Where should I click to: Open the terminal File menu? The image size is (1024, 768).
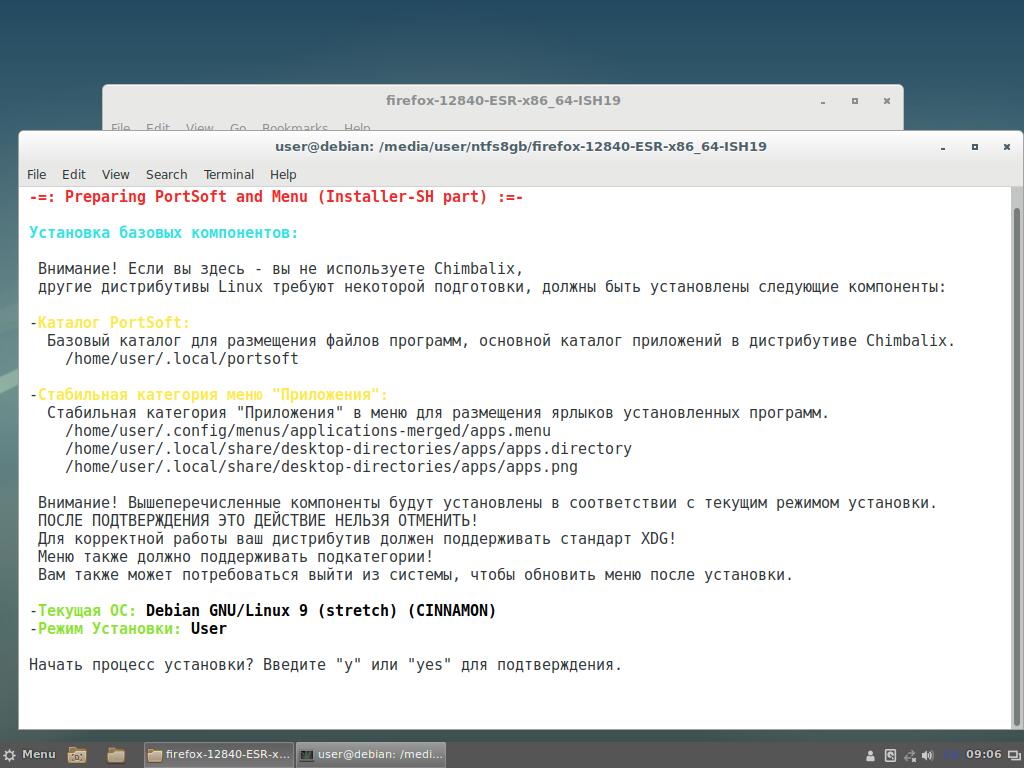coord(37,174)
